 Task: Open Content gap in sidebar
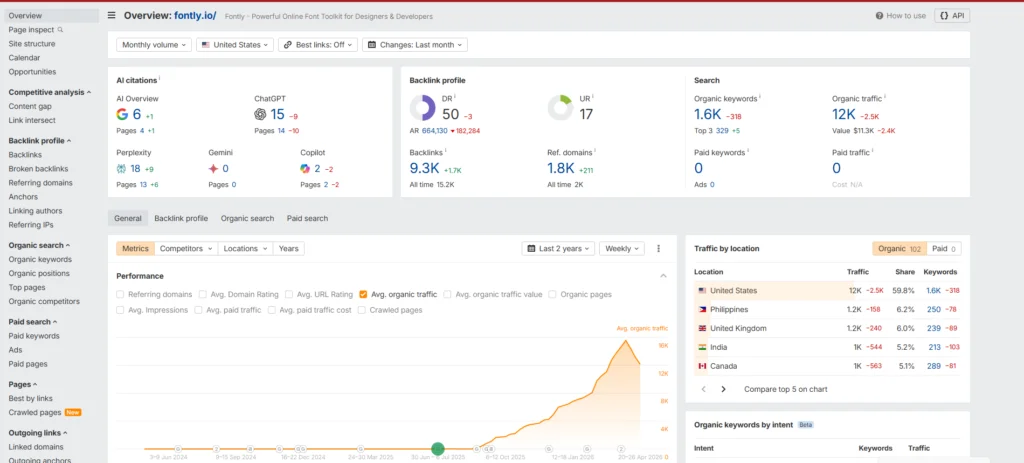tap(30, 106)
